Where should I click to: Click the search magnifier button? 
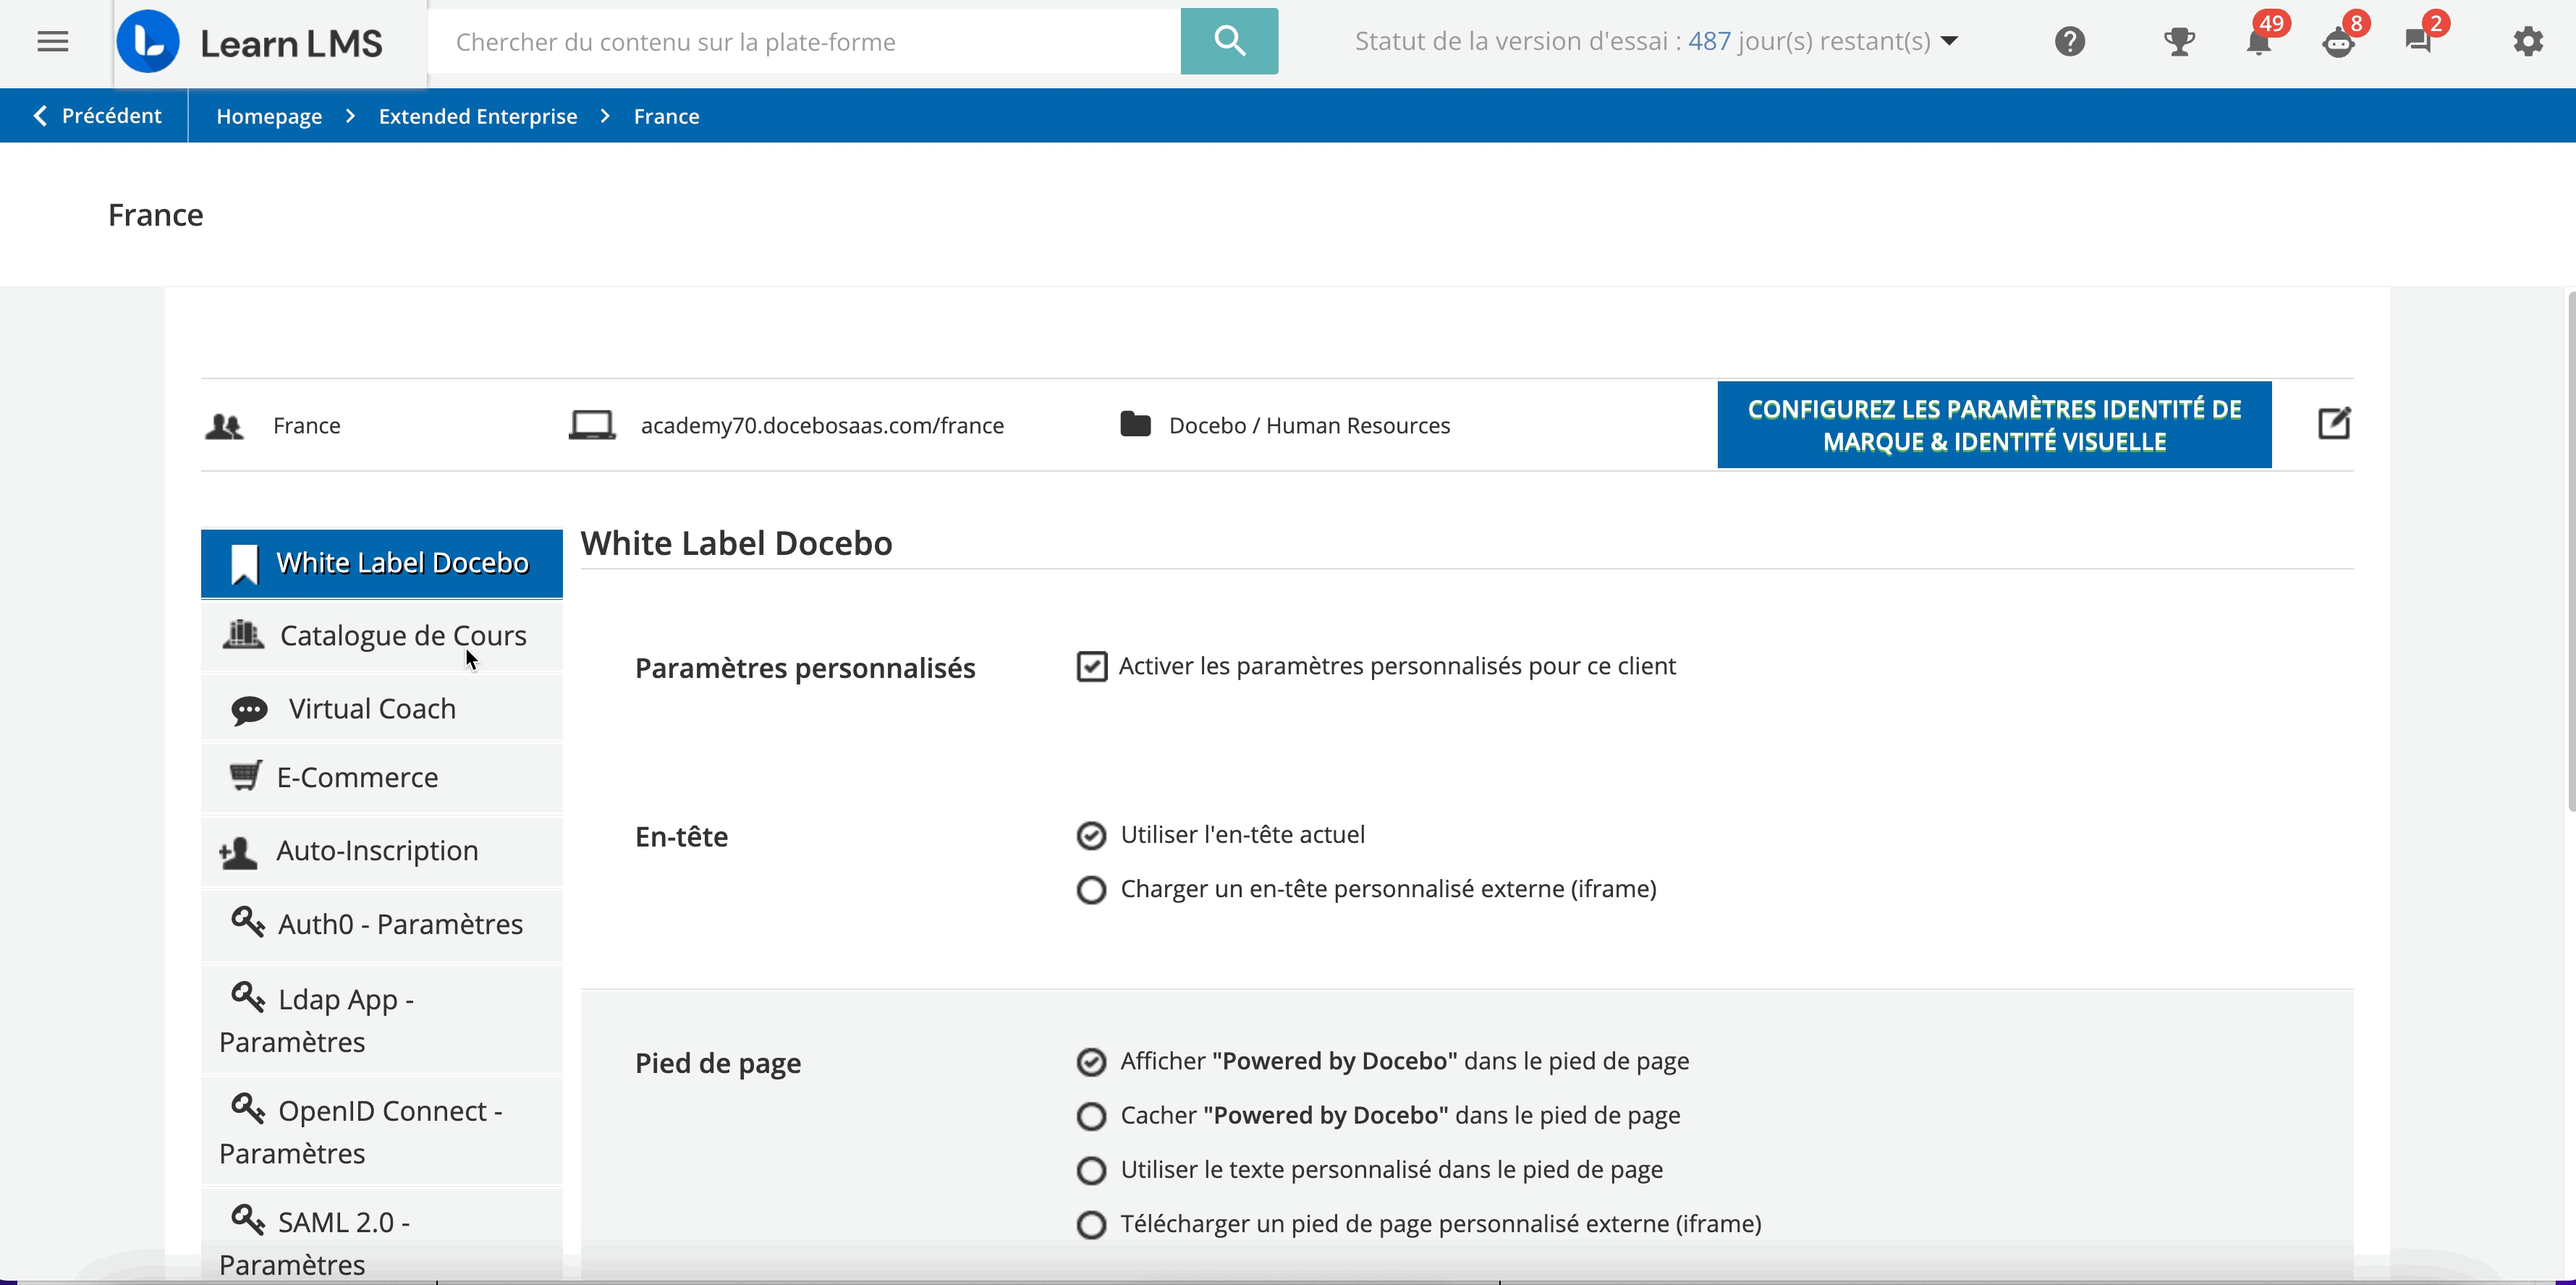pos(1229,41)
